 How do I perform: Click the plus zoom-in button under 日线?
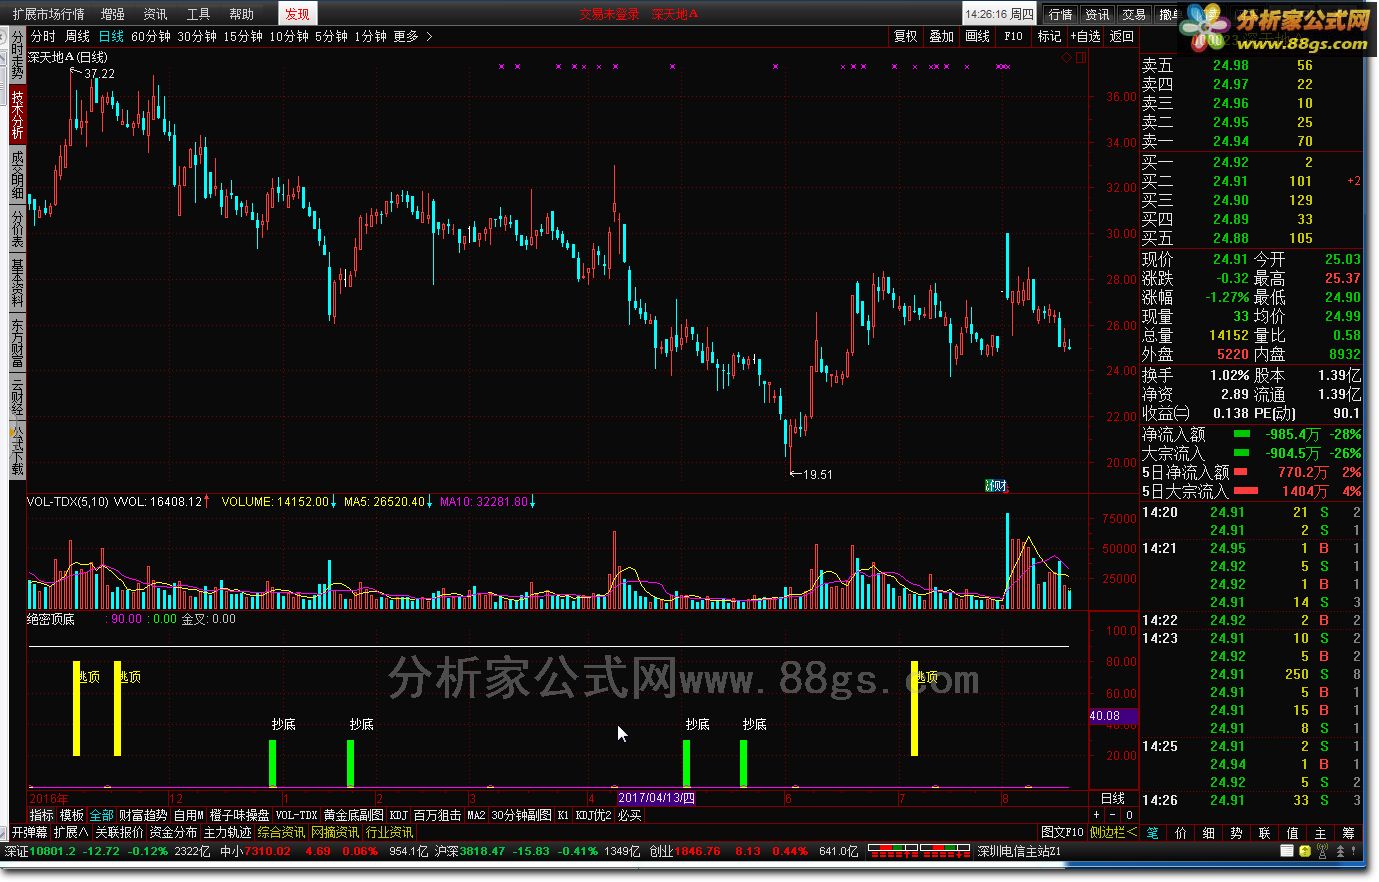click(x=1097, y=815)
